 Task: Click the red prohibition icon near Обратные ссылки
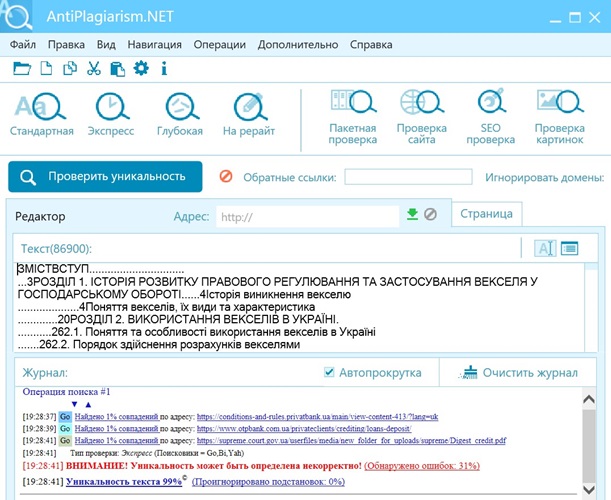click(x=226, y=176)
